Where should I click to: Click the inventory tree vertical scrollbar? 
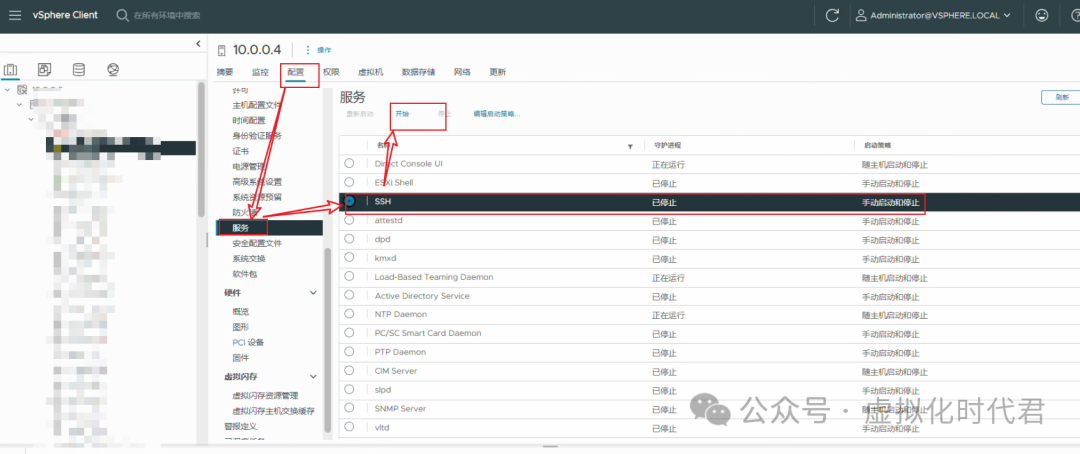[x=201, y=148]
